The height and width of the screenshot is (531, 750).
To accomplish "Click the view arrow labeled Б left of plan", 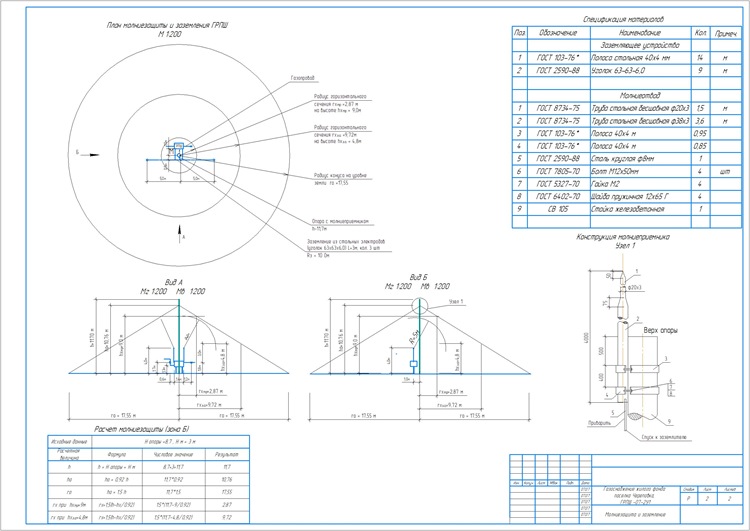I will (x=88, y=154).
